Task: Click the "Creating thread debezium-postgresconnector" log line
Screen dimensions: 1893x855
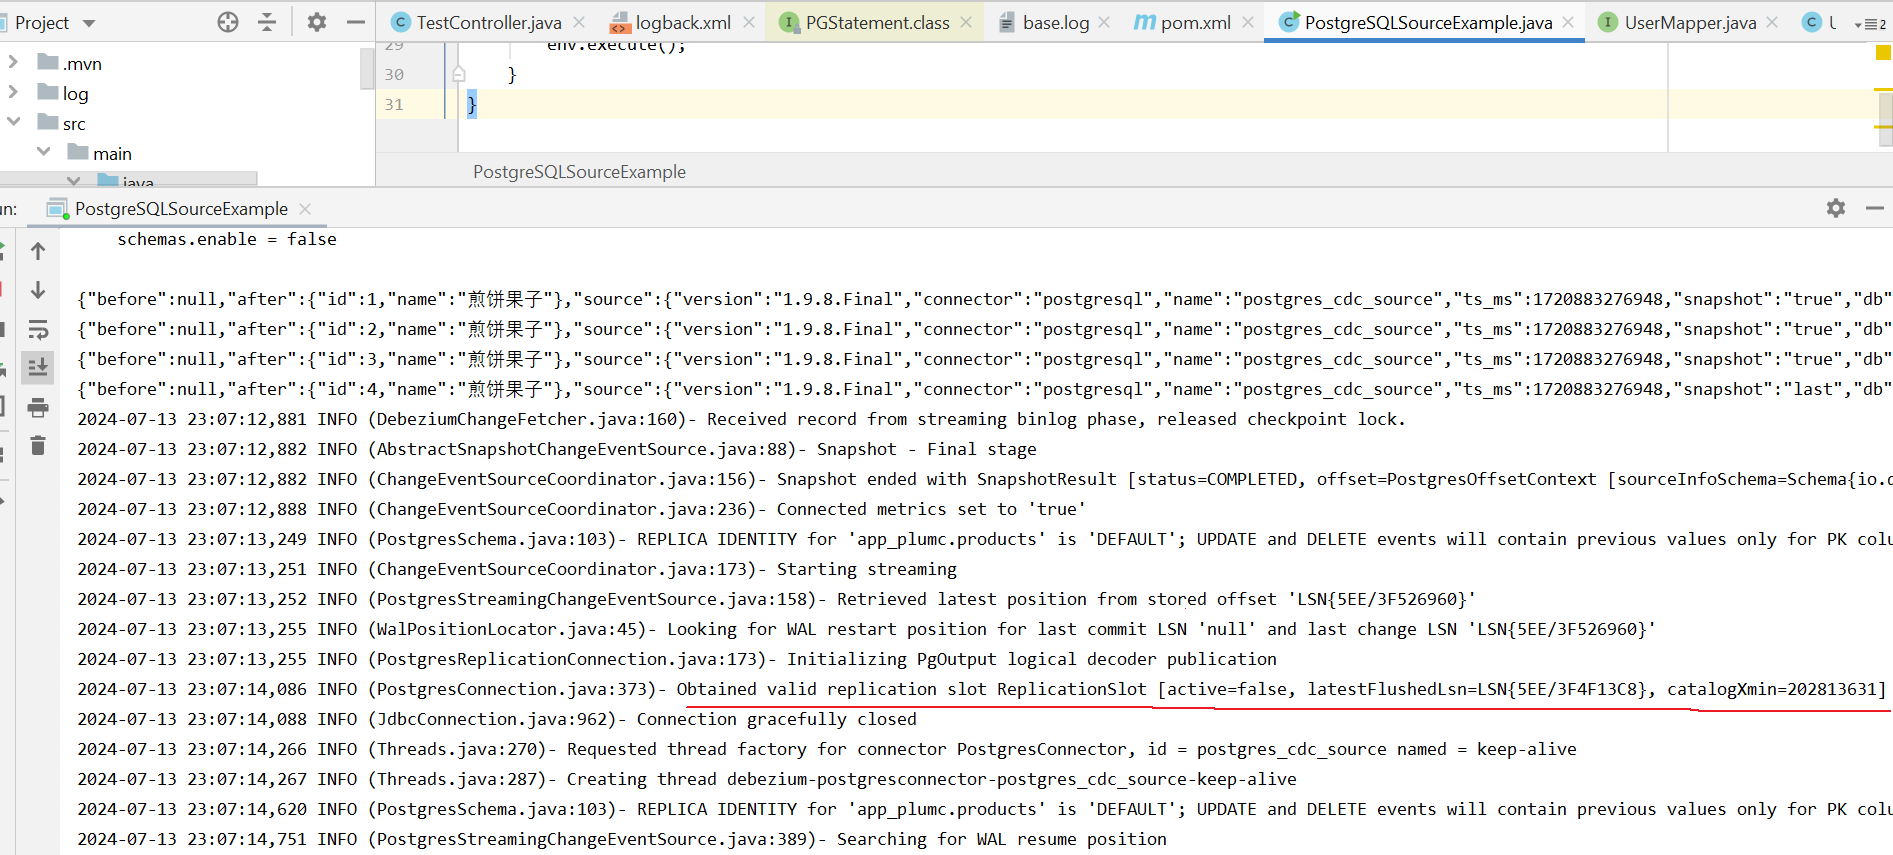Action: pyautogui.click(x=687, y=779)
